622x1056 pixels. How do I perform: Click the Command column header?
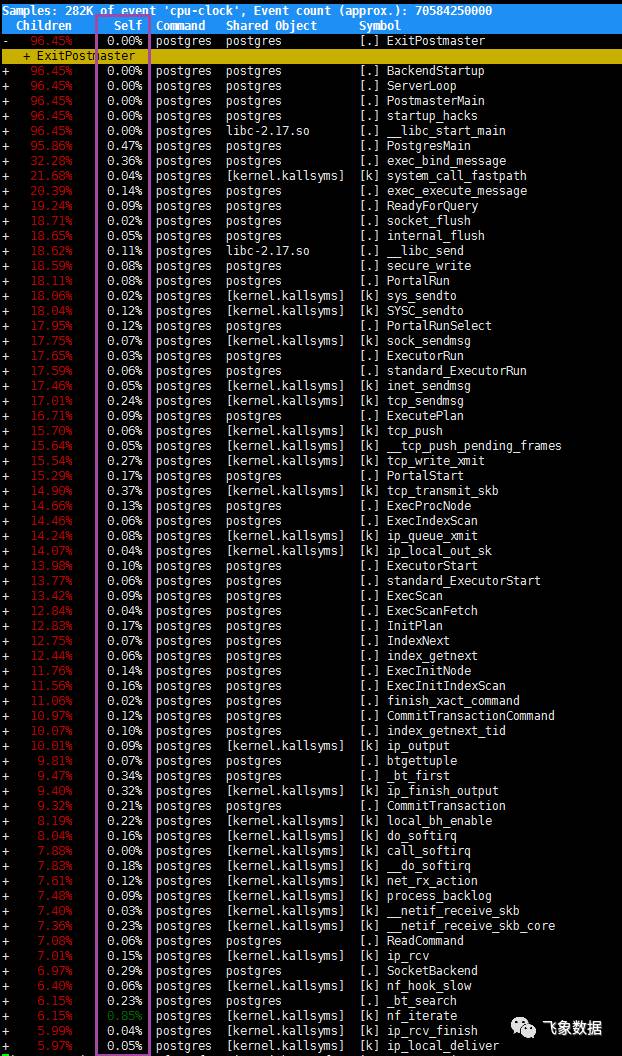tap(180, 26)
